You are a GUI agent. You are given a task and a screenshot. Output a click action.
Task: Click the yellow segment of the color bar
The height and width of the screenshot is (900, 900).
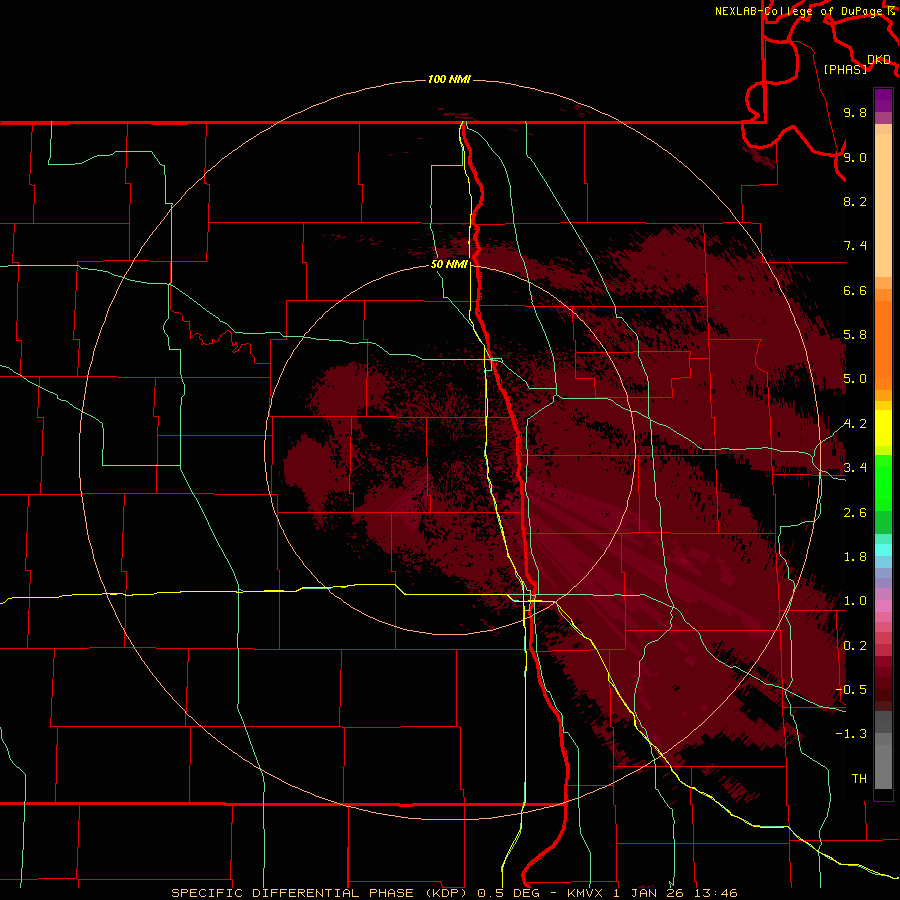click(883, 428)
